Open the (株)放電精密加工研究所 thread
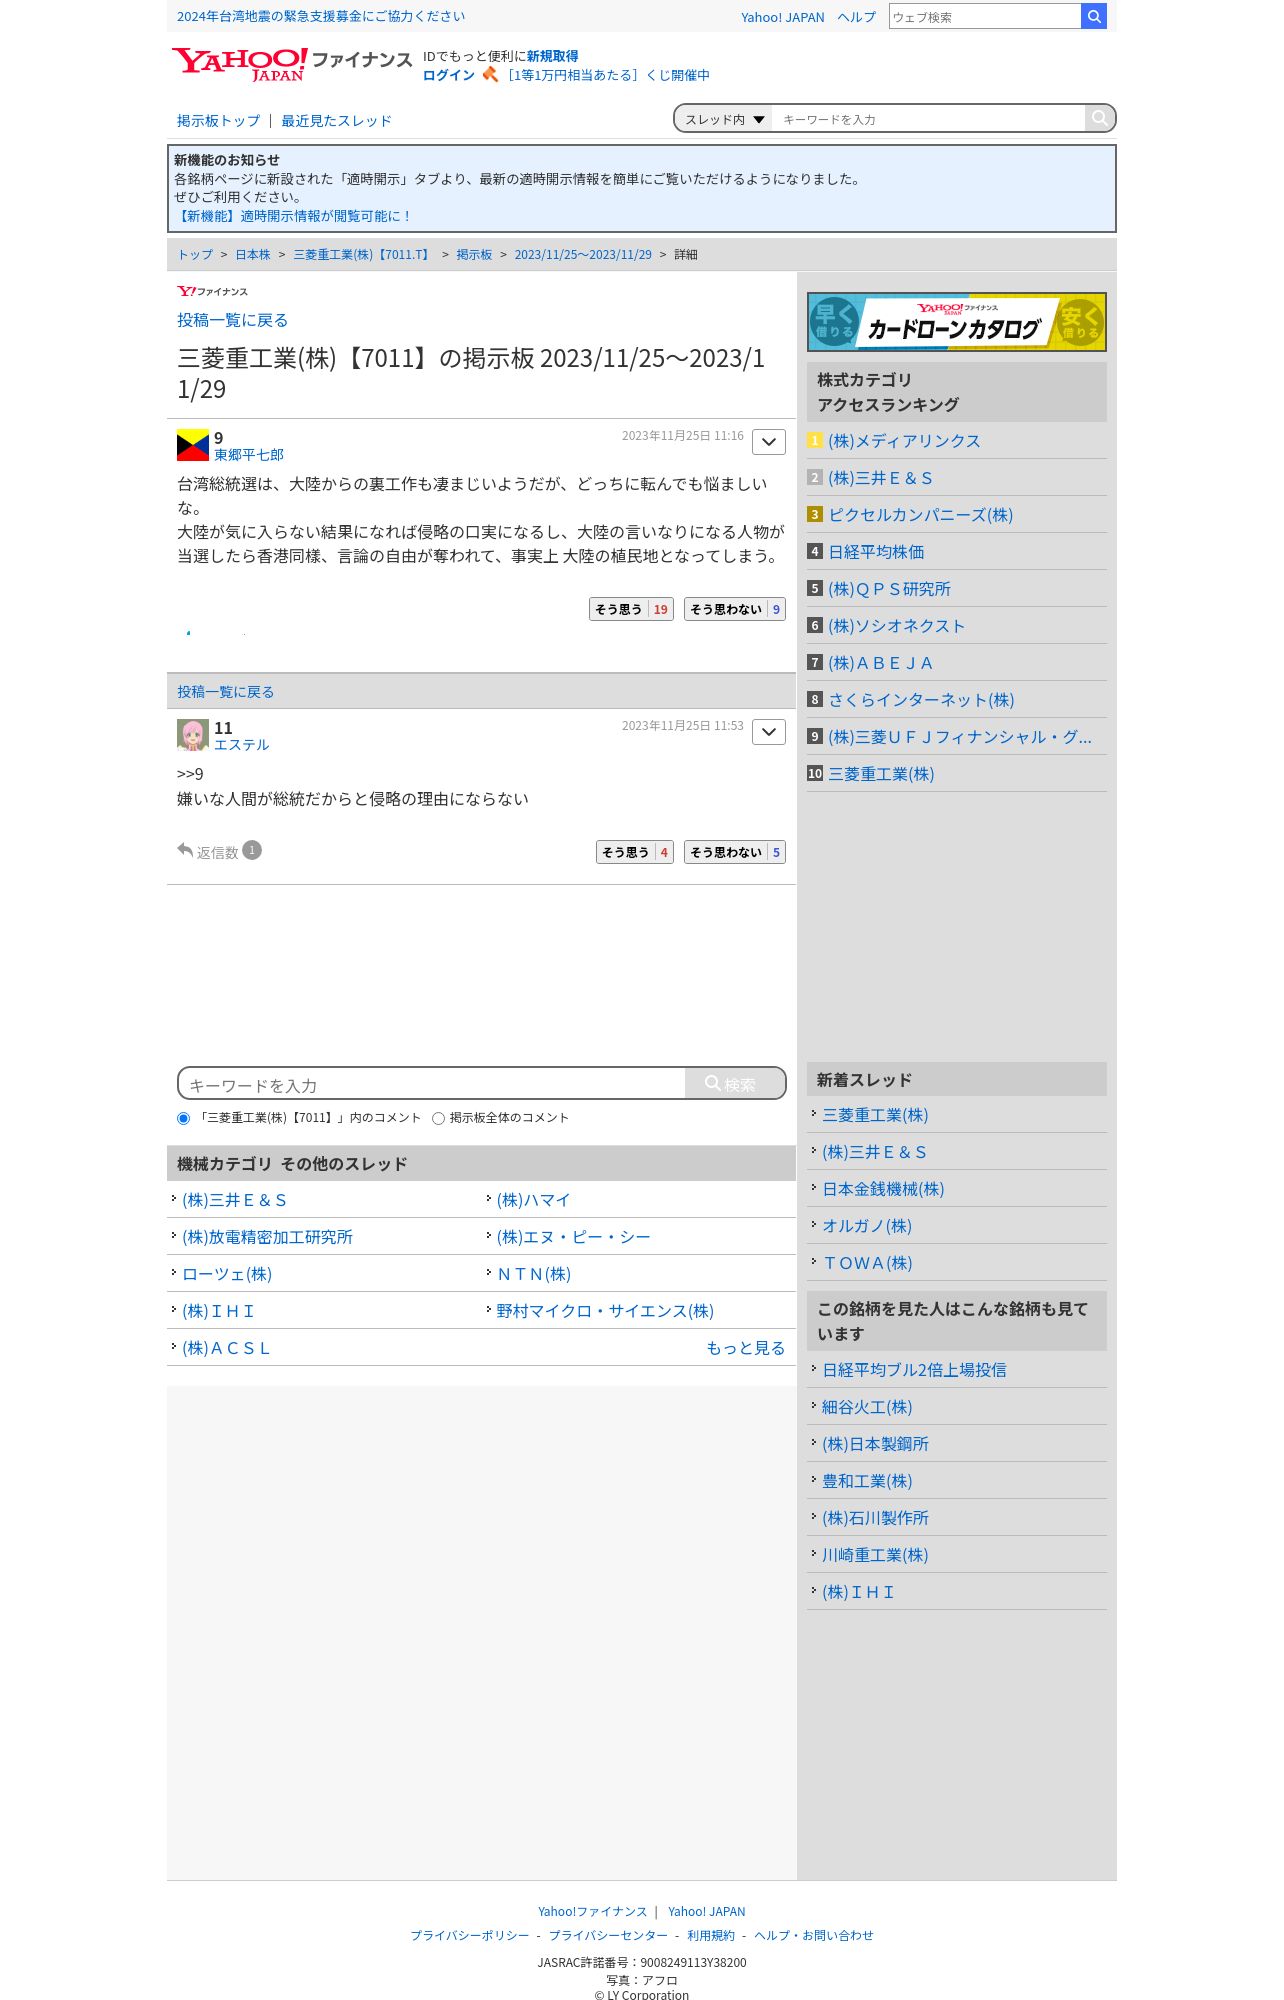Image resolution: width=1284 pixels, height=2000 pixels. click(267, 1237)
